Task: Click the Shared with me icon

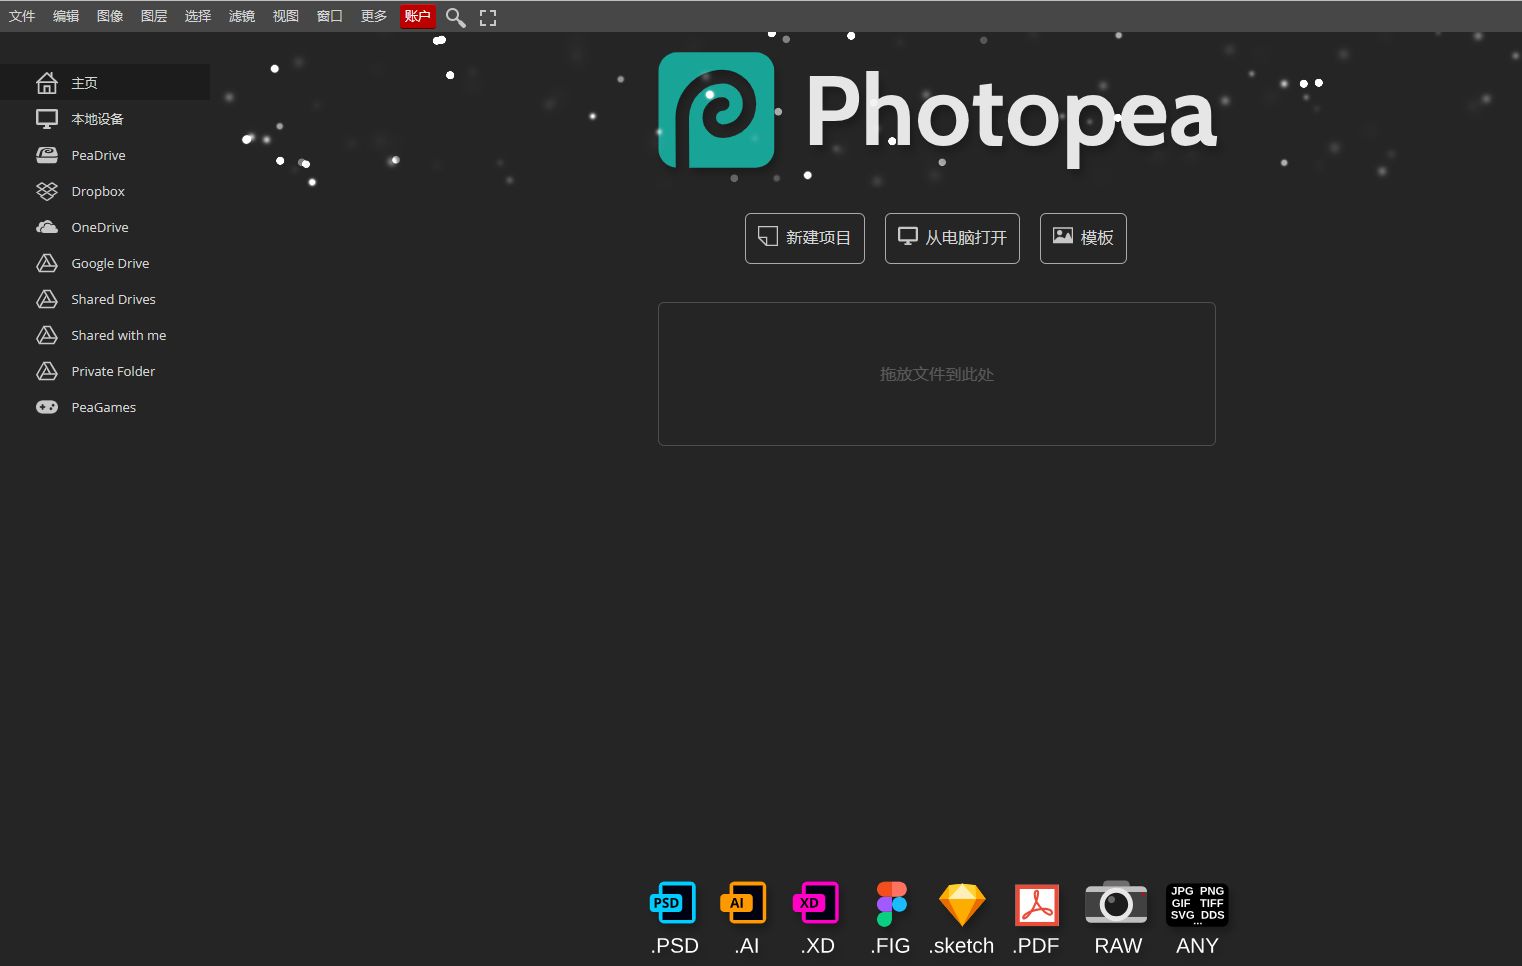Action: pyautogui.click(x=47, y=335)
